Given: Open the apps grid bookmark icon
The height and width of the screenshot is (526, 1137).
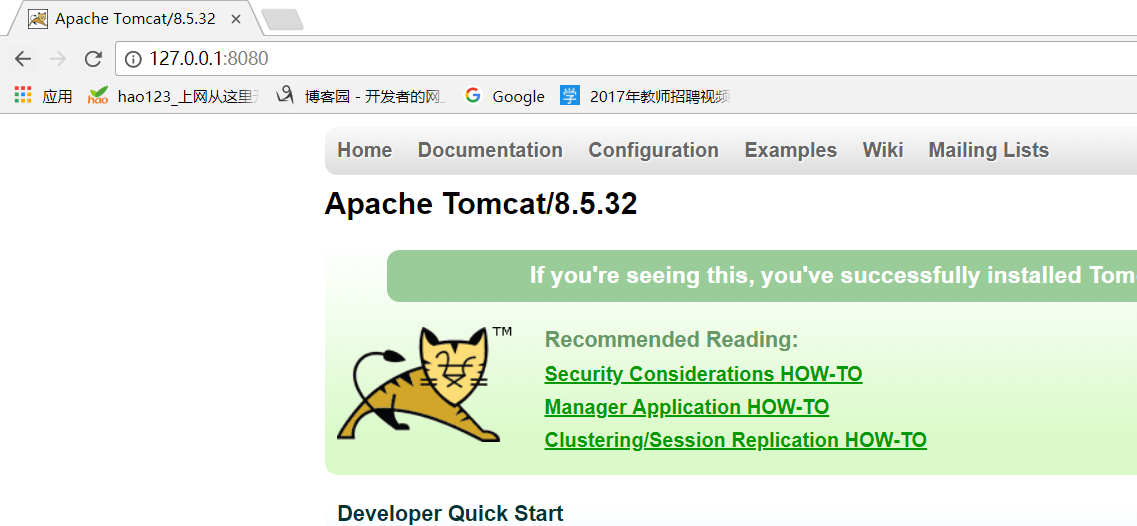Looking at the screenshot, I should coord(23,96).
